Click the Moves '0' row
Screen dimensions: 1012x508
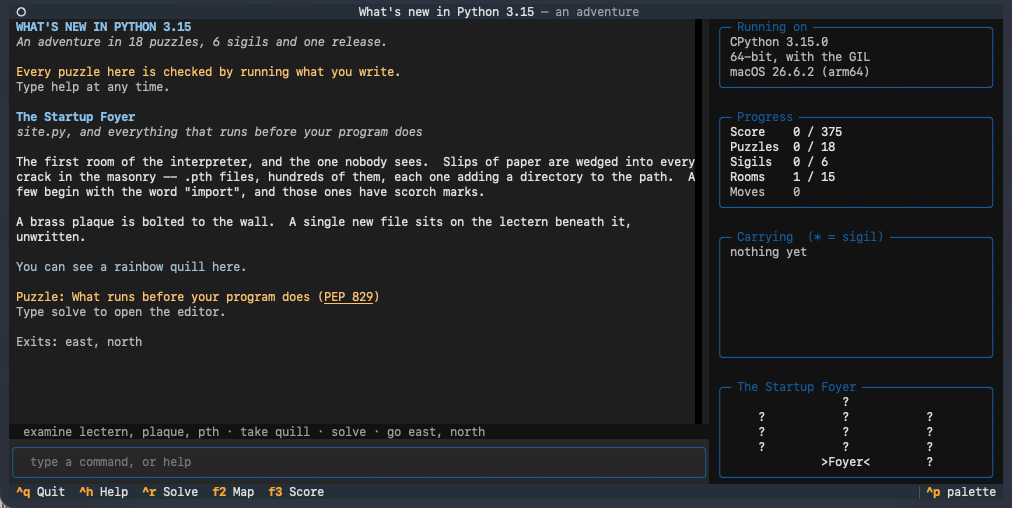765,192
